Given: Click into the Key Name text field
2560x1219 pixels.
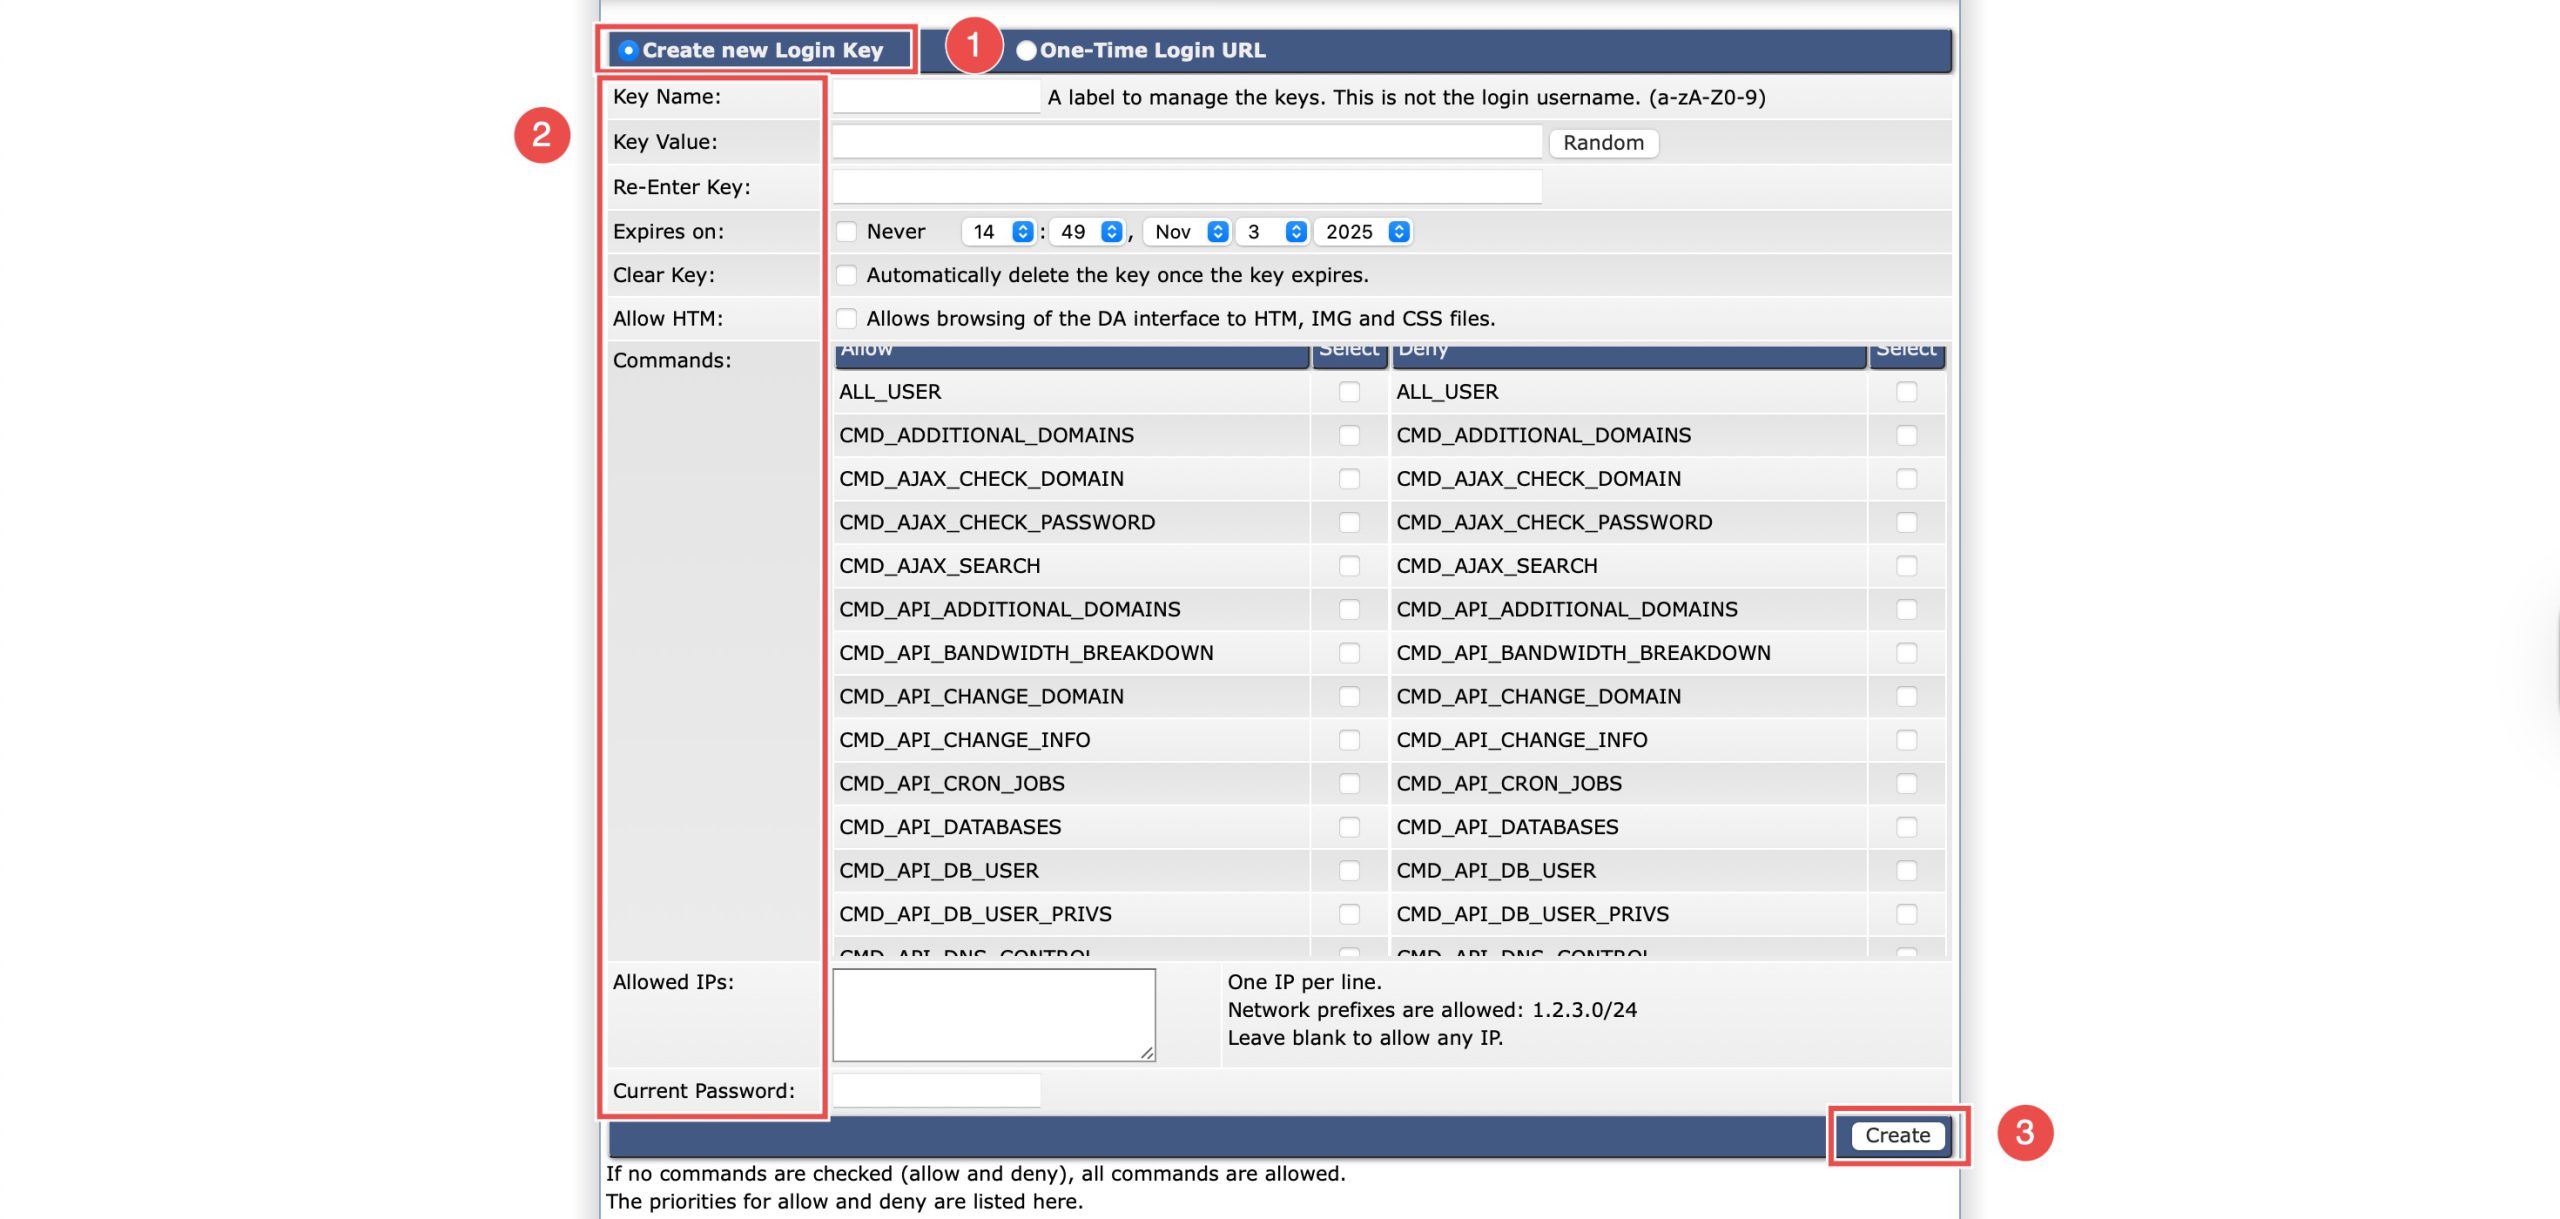Looking at the screenshot, I should pyautogui.click(x=936, y=97).
